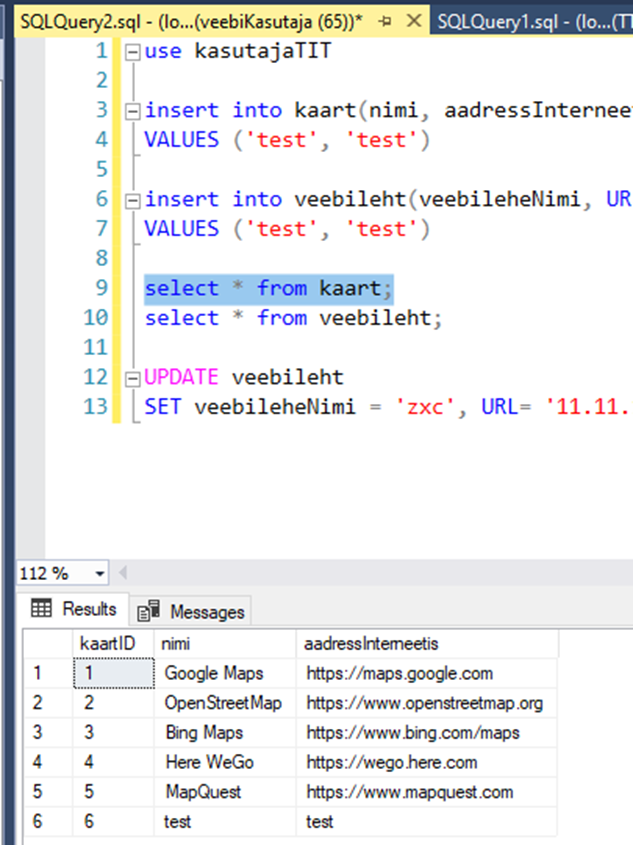
Task: Collapse the 'use kasutajaTIT' code block
Action: (131, 51)
